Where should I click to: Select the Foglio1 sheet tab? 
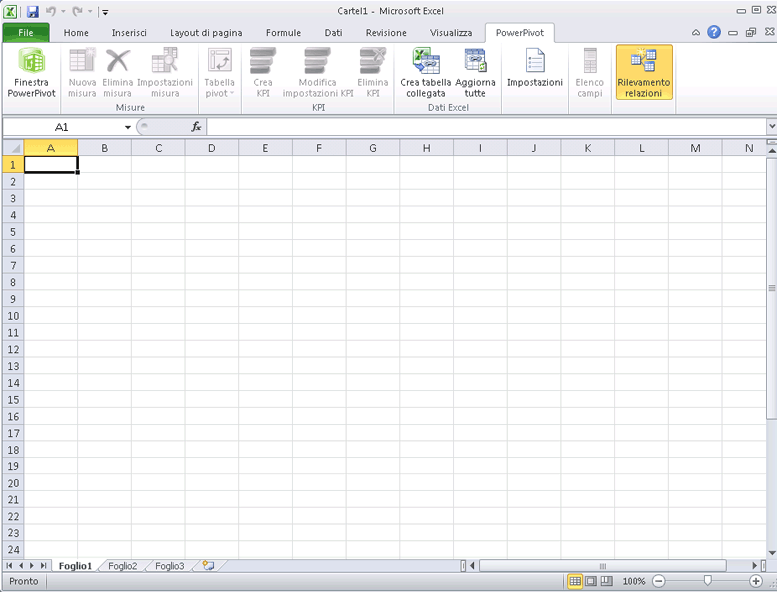[x=75, y=566]
